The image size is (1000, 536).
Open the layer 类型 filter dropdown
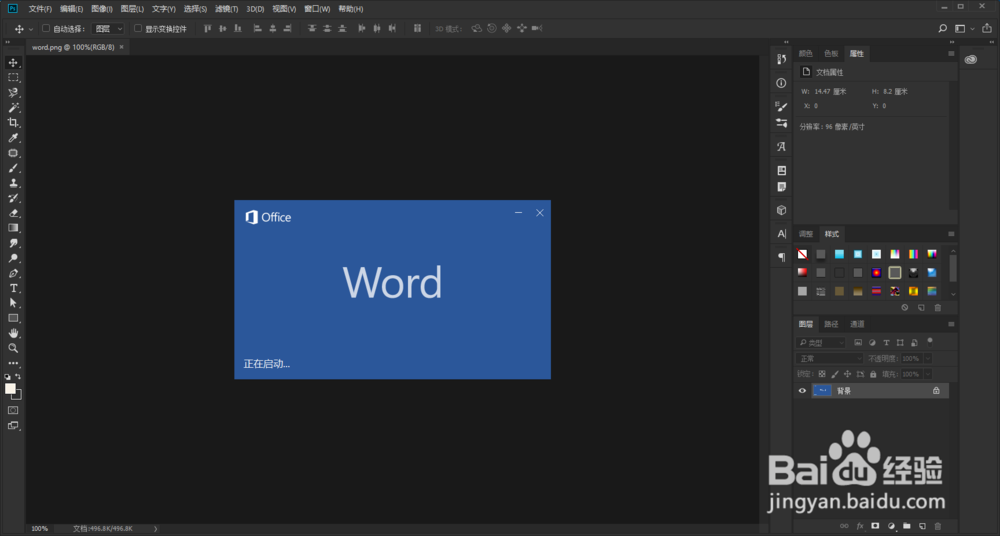coord(821,343)
